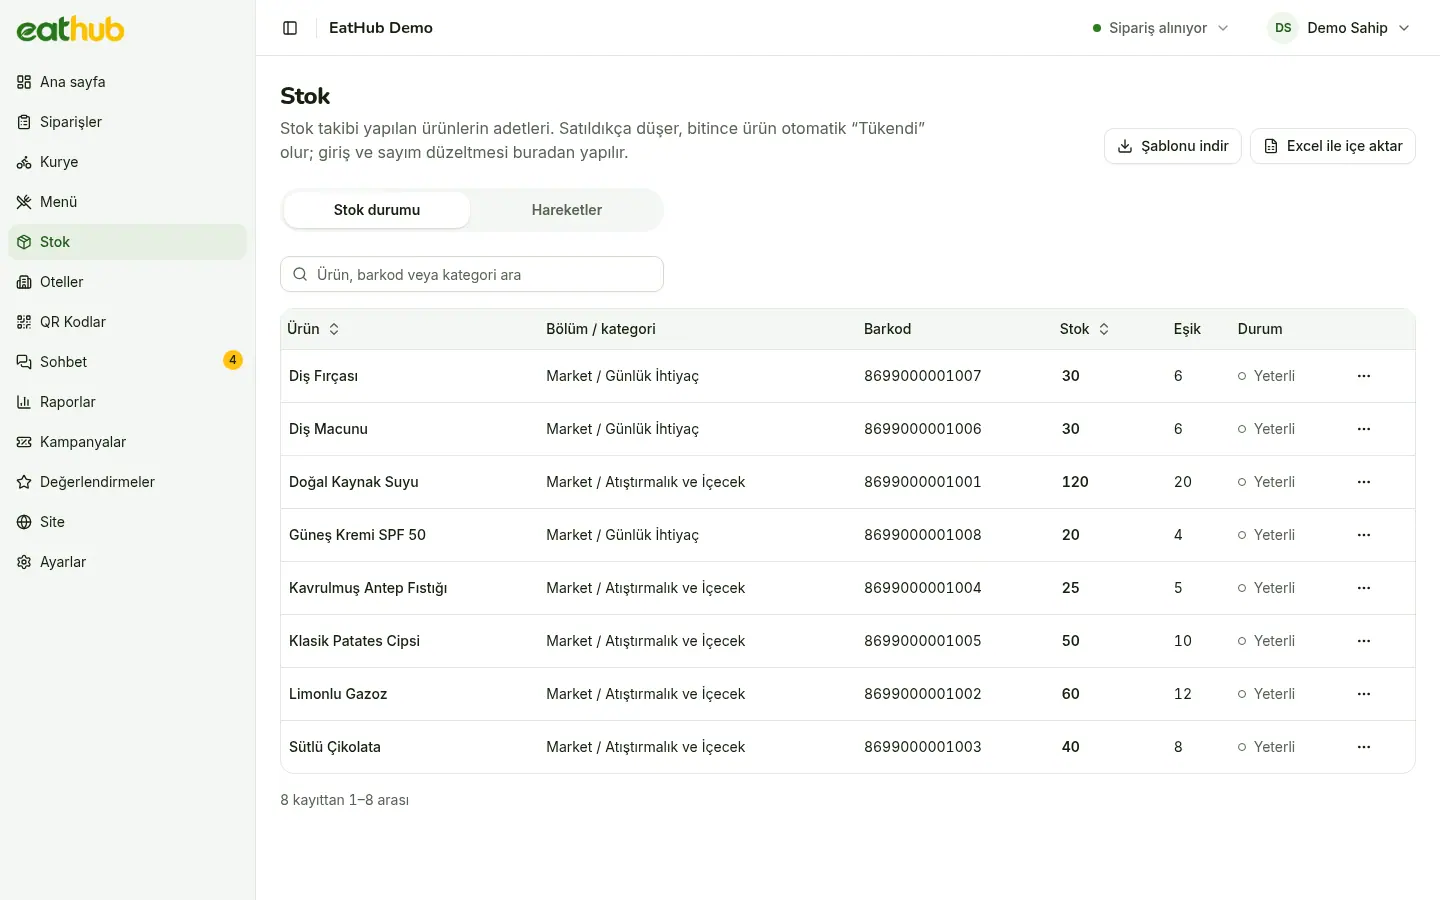Expand the Sipariş alınıyor status dropdown
The height and width of the screenshot is (900, 1440).
[1161, 28]
